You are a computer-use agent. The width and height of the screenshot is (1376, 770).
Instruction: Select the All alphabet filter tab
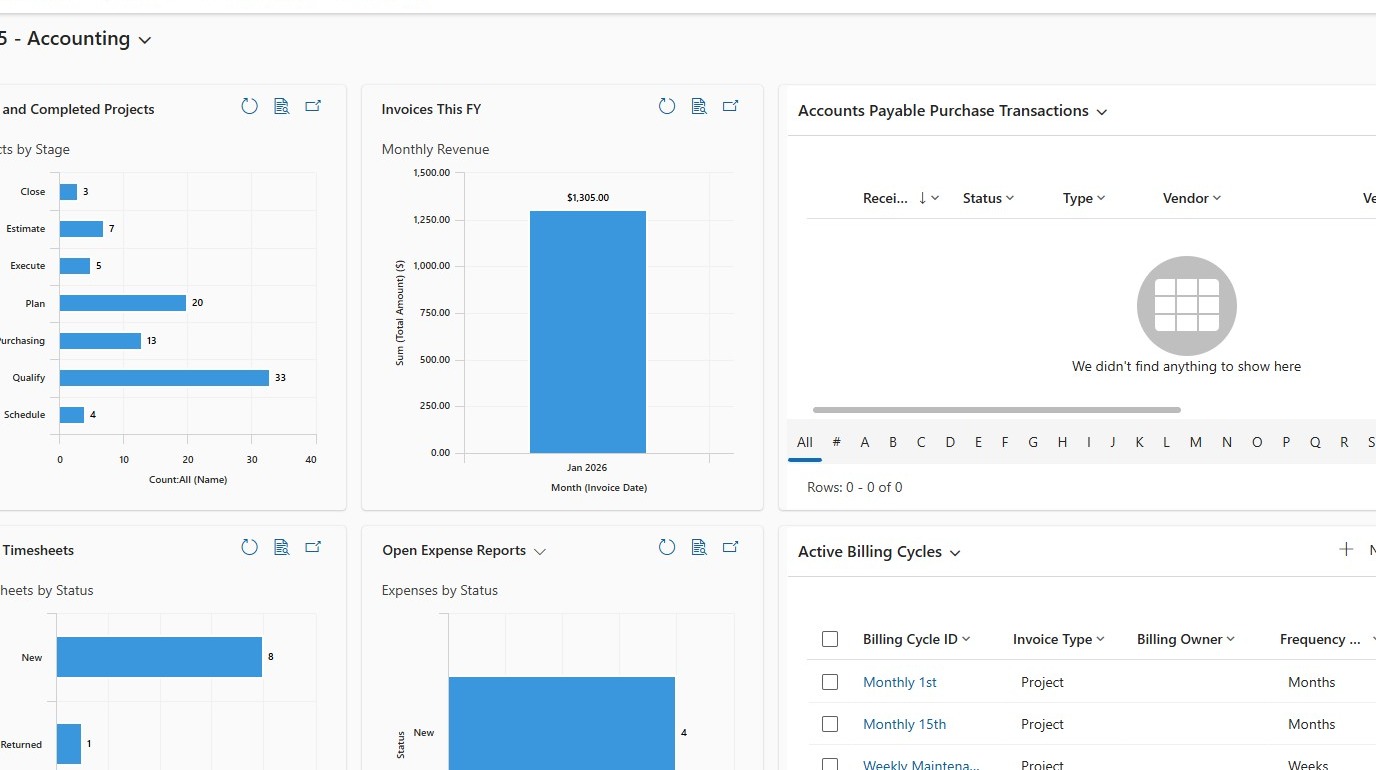point(805,442)
